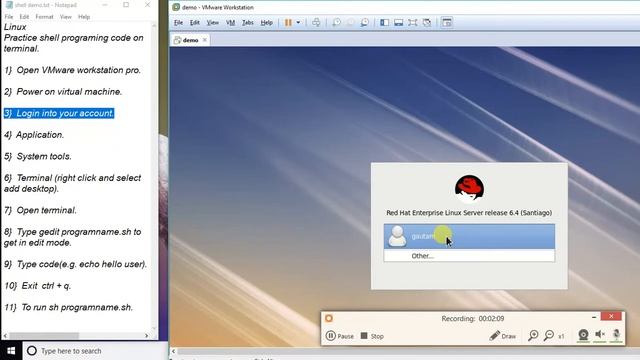This screenshot has width=640, height=360.
Task: Open the View menu in VMware Workstation
Action: [x=212, y=23]
